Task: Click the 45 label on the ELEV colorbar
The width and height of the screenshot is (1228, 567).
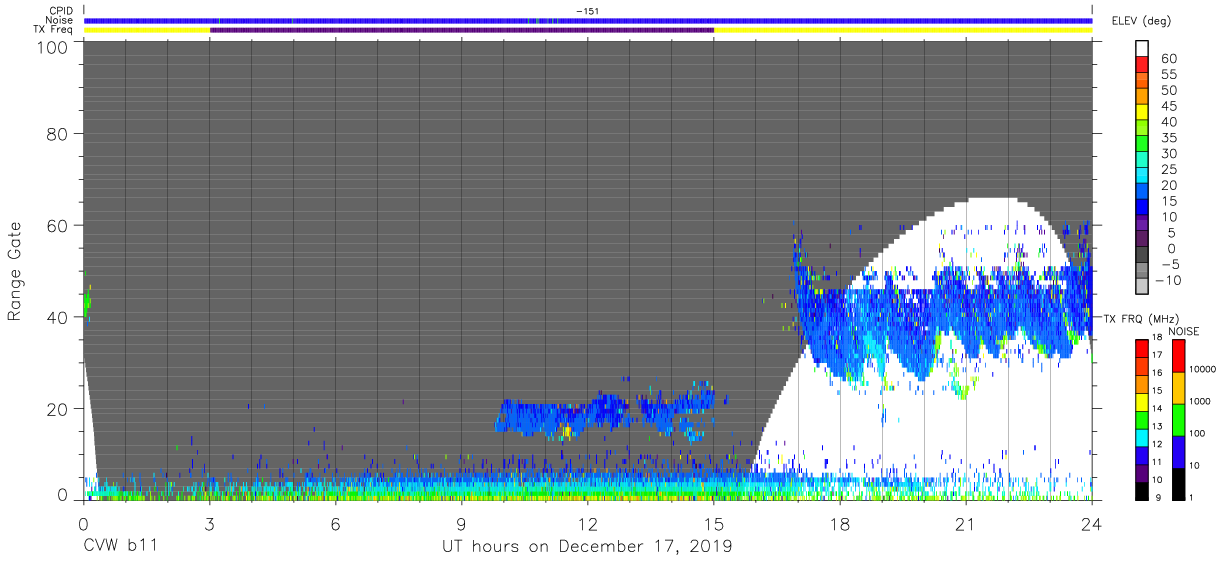Action: [1170, 106]
